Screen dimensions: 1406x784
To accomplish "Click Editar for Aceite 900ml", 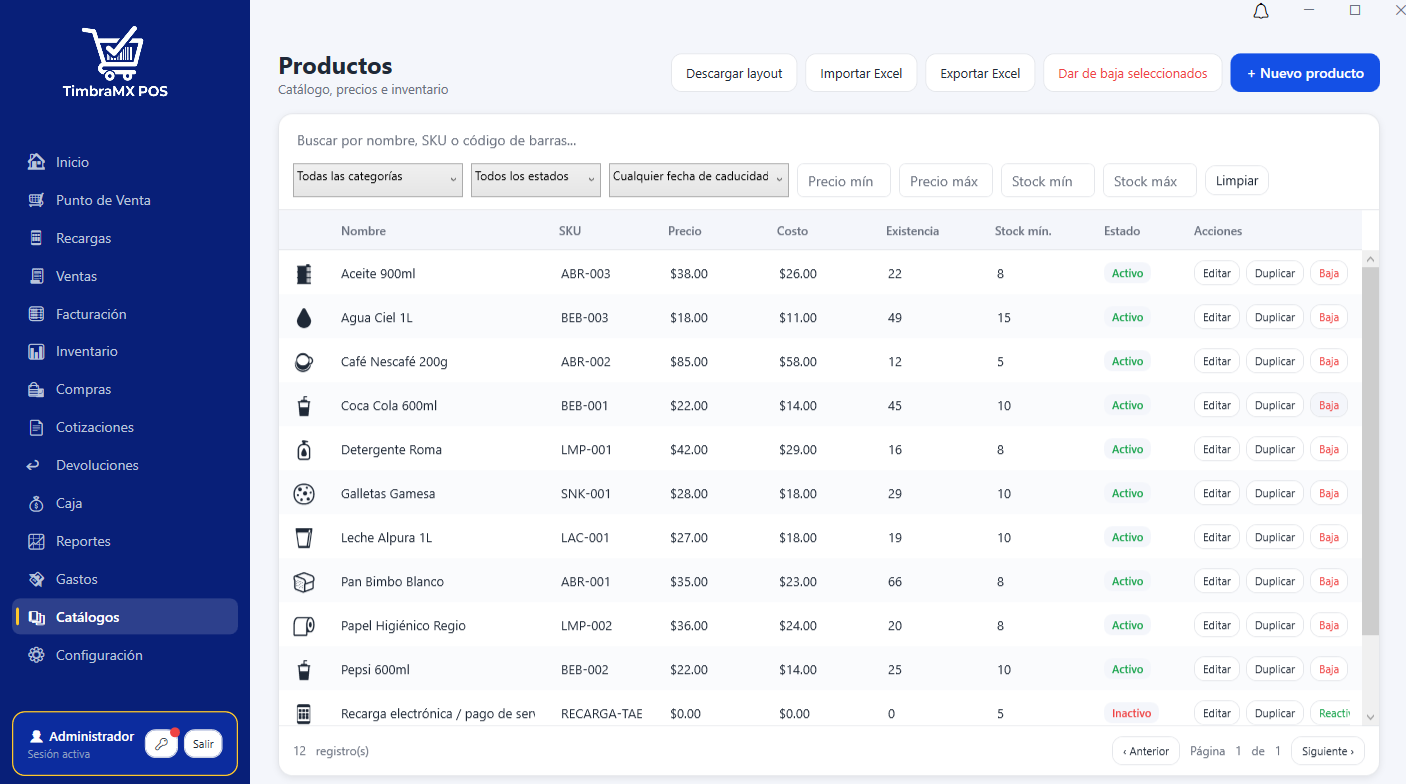I will coord(1217,274).
